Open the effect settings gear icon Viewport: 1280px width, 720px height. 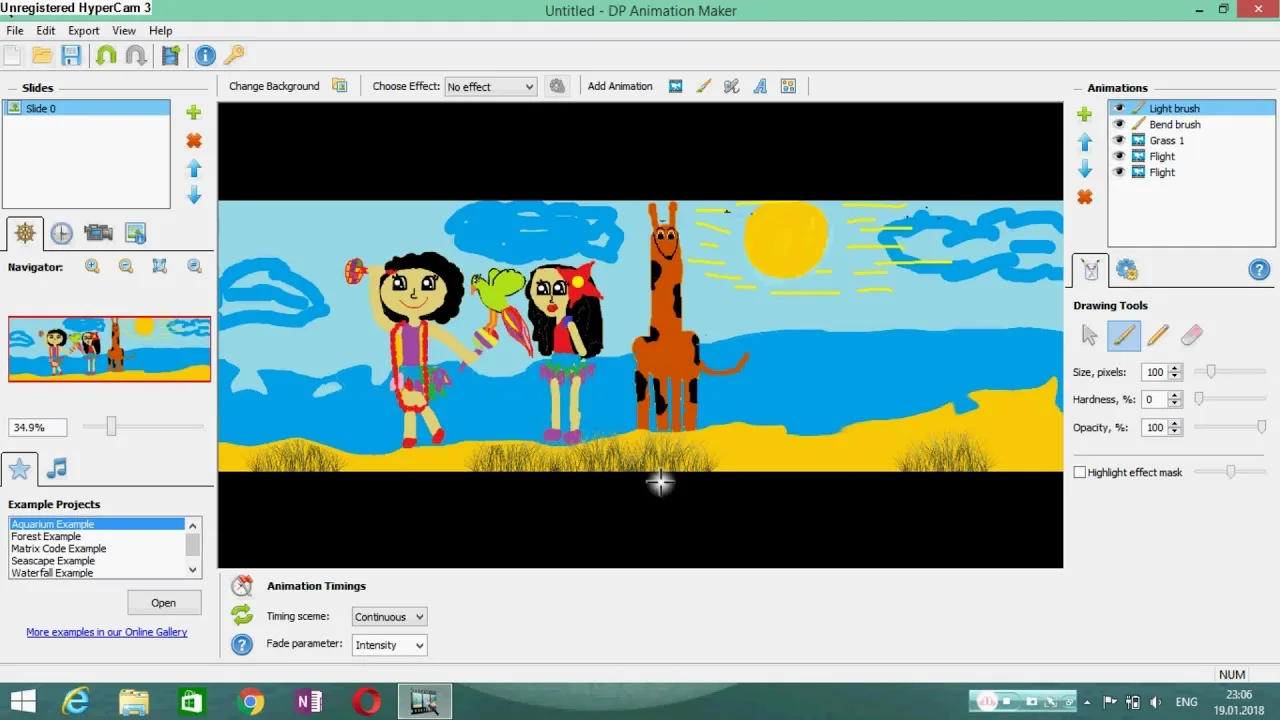click(557, 86)
